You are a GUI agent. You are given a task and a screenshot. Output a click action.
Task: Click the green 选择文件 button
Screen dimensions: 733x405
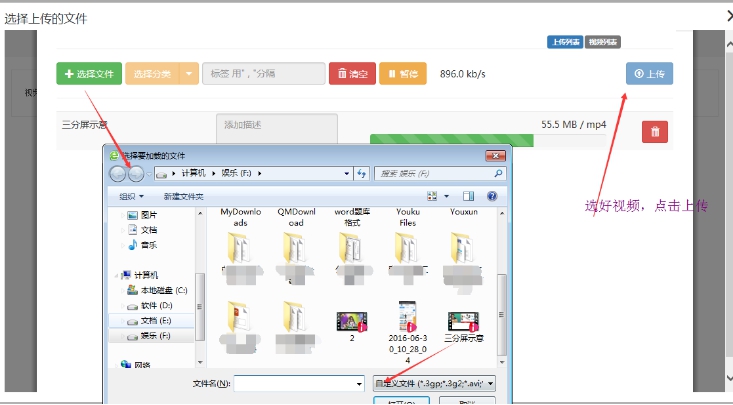89,74
